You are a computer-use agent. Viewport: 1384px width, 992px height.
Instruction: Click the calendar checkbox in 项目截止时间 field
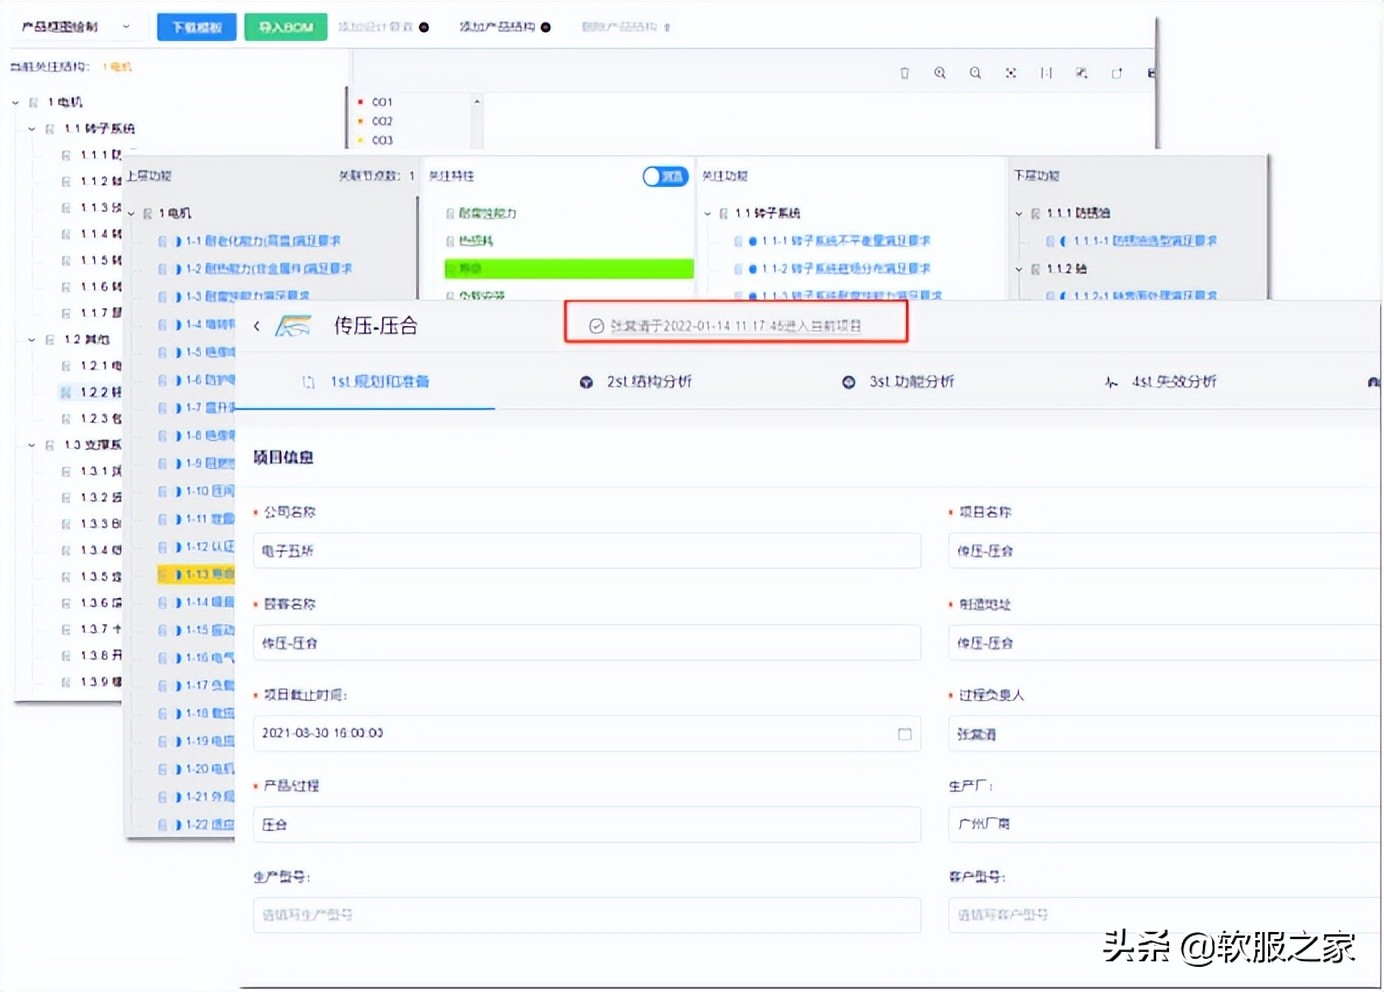[x=905, y=733]
